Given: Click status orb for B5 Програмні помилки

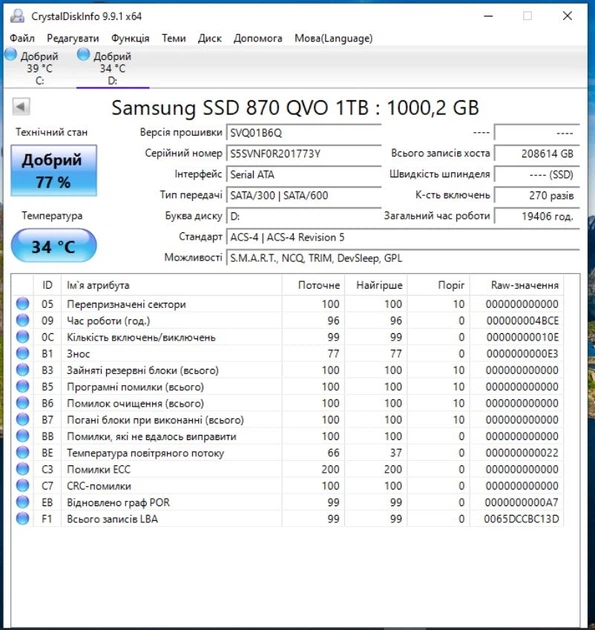Looking at the screenshot, I should (23, 386).
